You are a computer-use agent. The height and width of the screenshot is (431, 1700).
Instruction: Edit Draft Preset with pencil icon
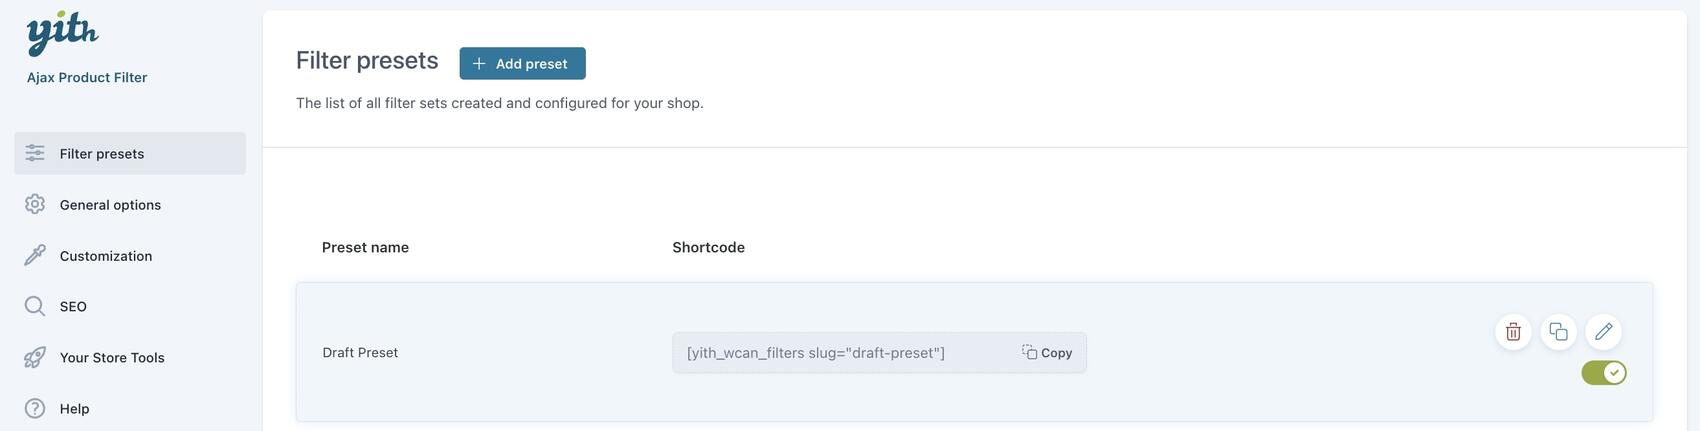pos(1603,331)
